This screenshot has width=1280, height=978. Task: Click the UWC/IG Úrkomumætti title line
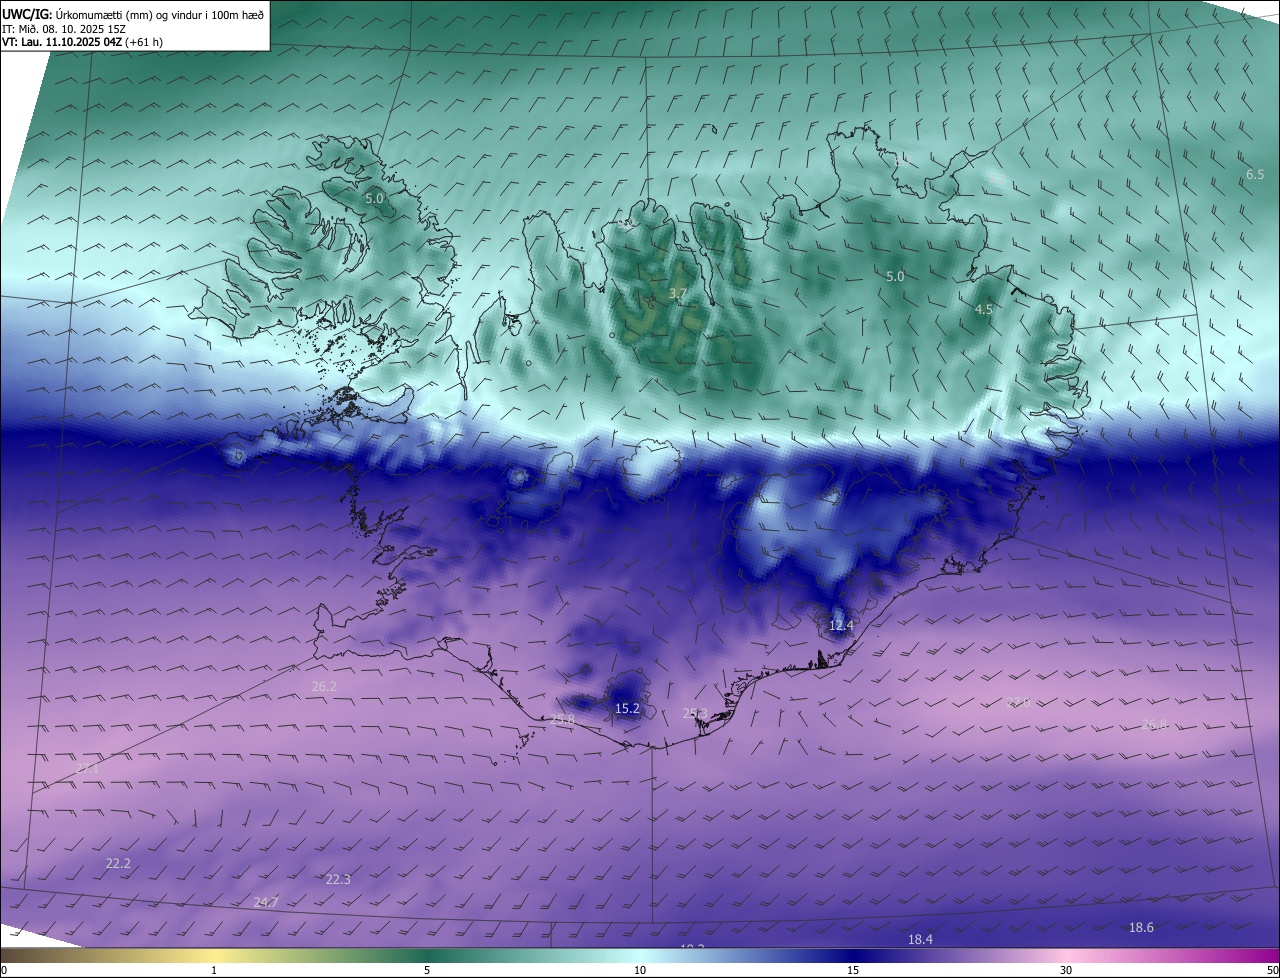coord(133,13)
